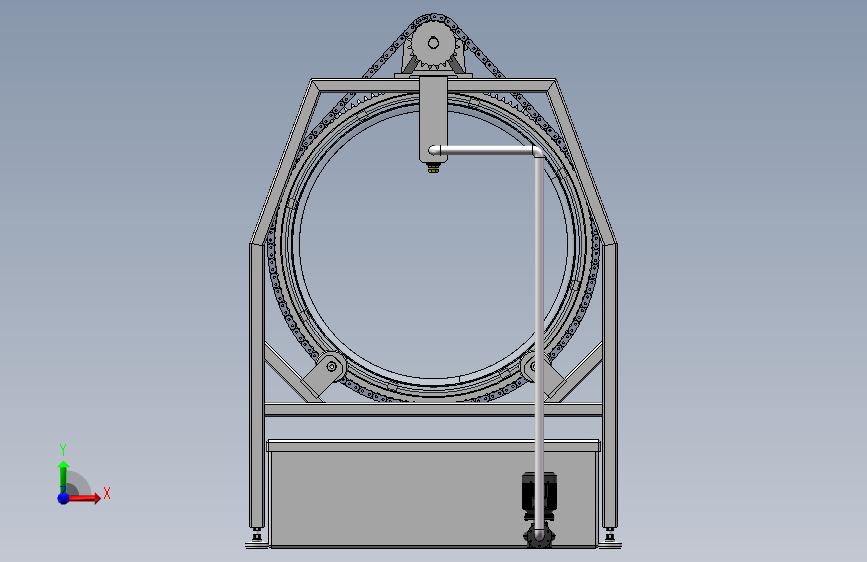Select the small drive sprocket at the top
The height and width of the screenshot is (562, 867).
click(x=433, y=43)
